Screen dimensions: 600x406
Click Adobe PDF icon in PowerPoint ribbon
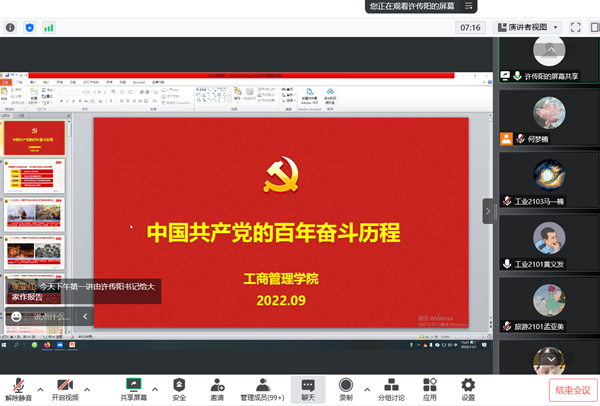[310, 96]
